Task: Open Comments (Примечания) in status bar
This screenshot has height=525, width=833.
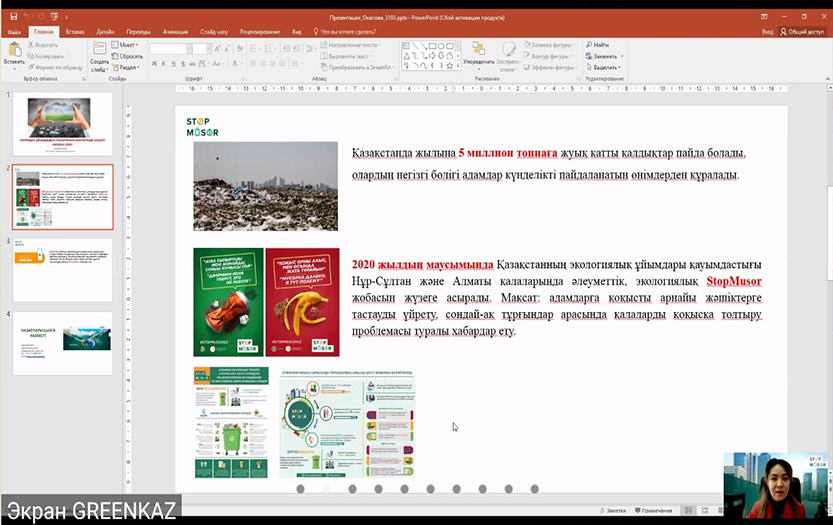Action: click(652, 510)
